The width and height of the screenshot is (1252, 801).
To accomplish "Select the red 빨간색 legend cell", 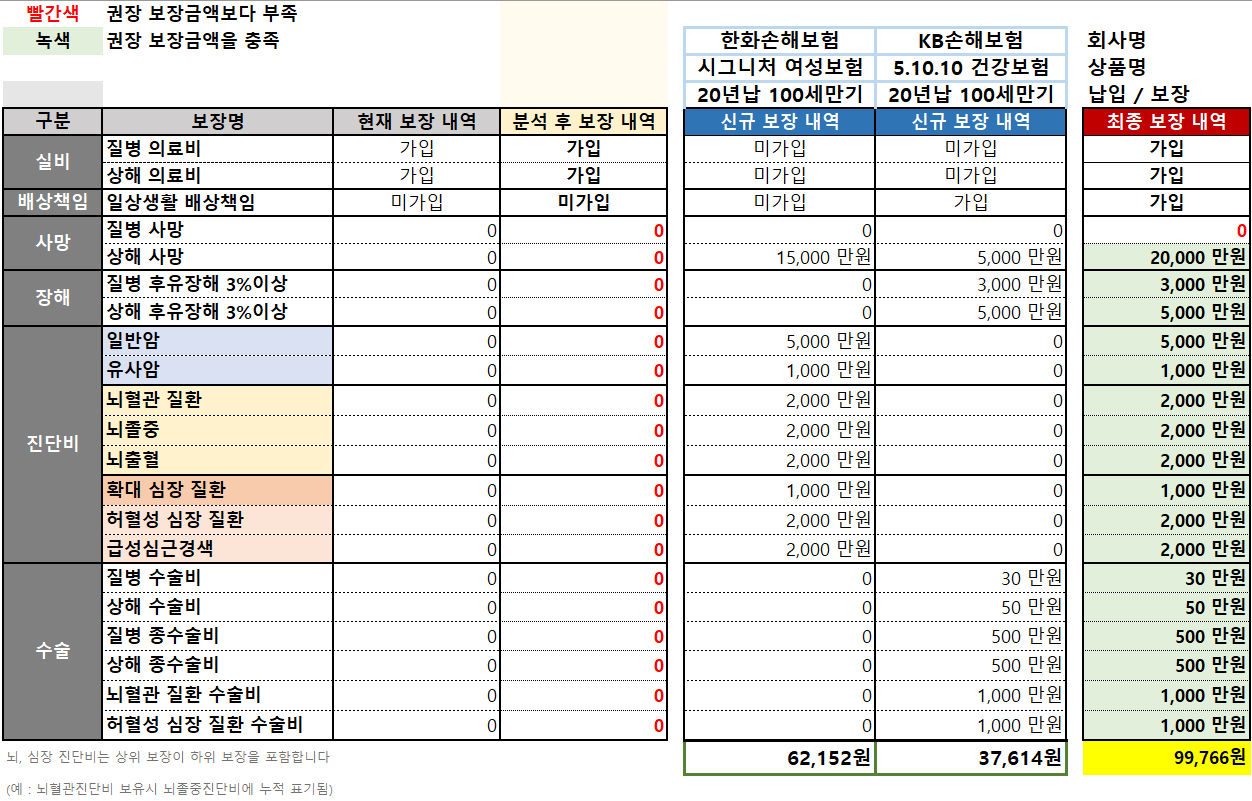I will coord(52,14).
